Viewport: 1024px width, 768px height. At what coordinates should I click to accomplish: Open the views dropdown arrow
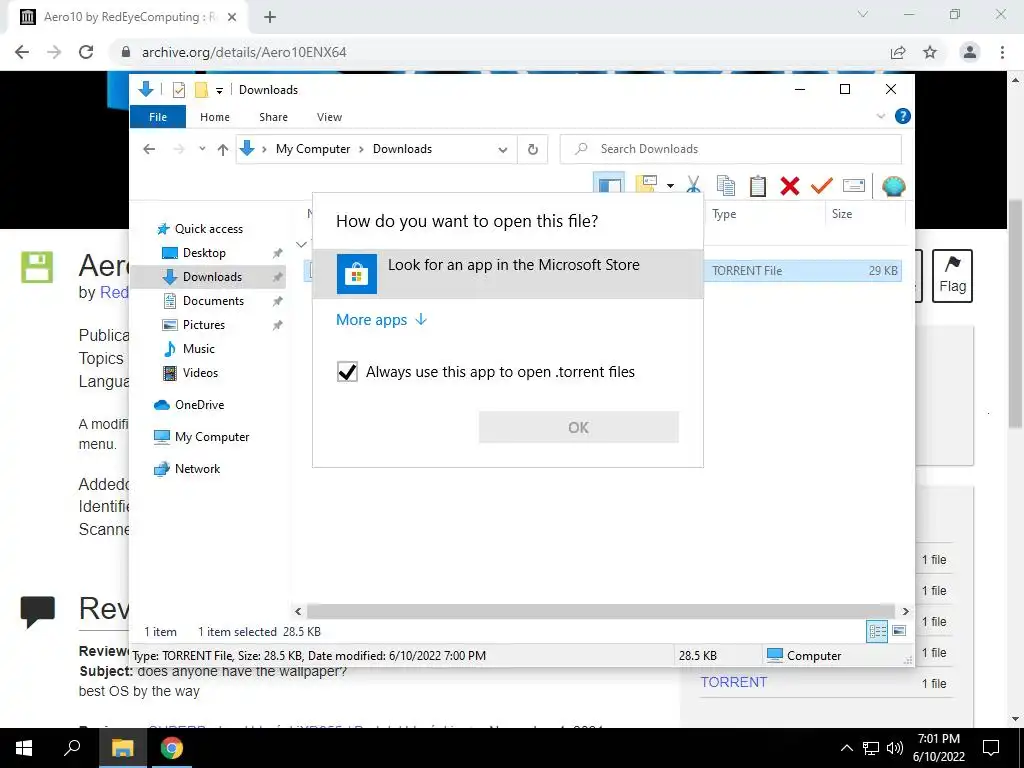(670, 186)
